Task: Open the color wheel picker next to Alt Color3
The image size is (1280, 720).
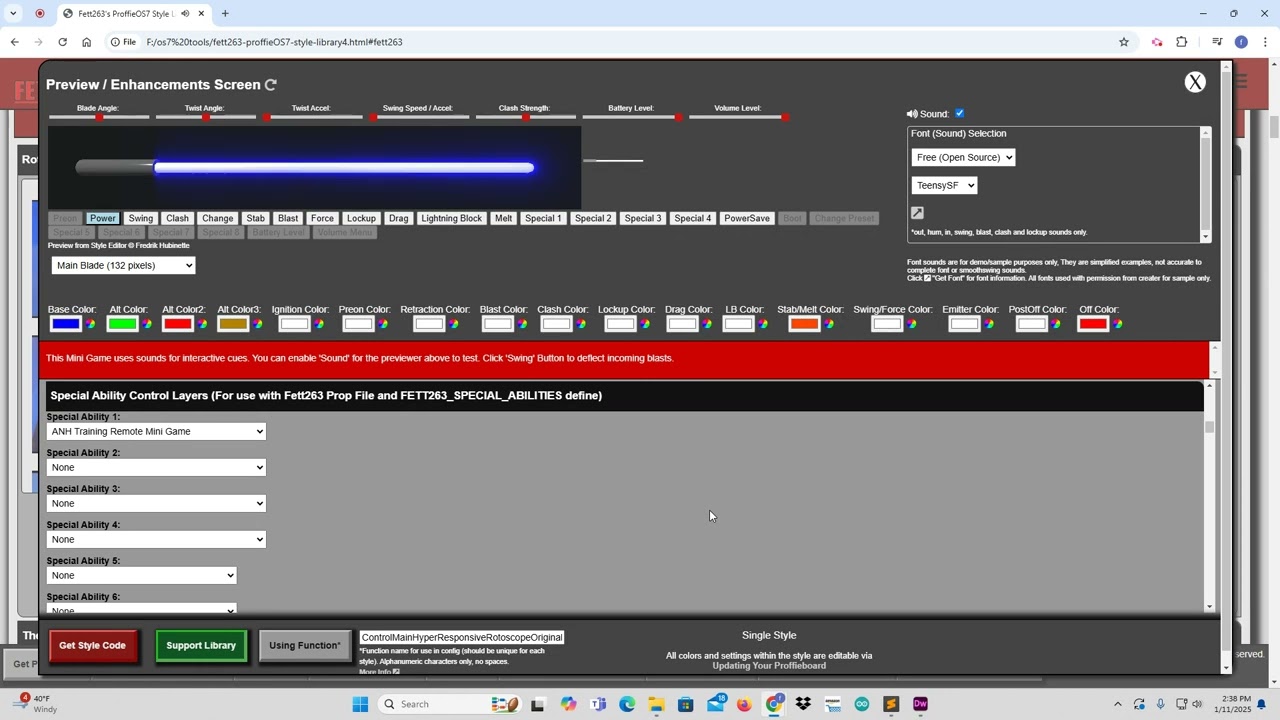Action: click(258, 324)
